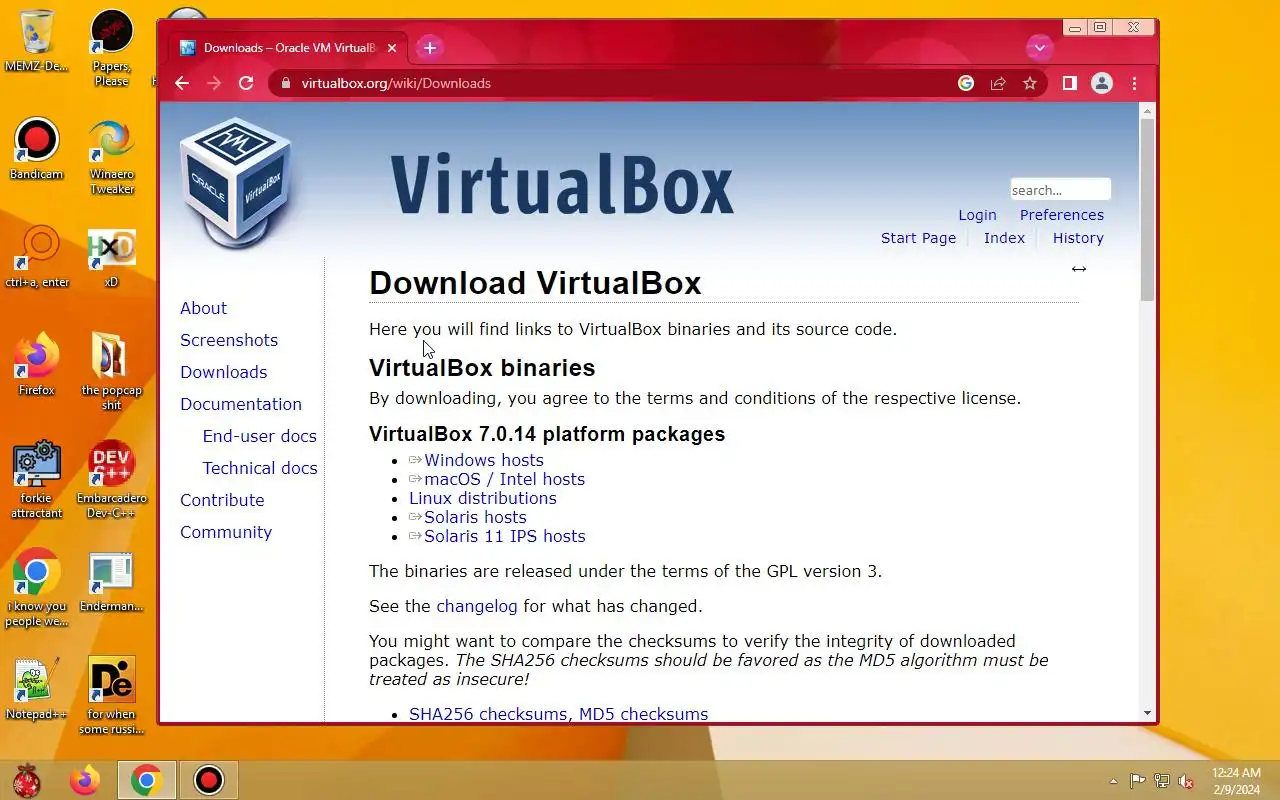1280x800 pixels.
Task: Click the page vertical scrollbar thumb
Action: click(1147, 209)
